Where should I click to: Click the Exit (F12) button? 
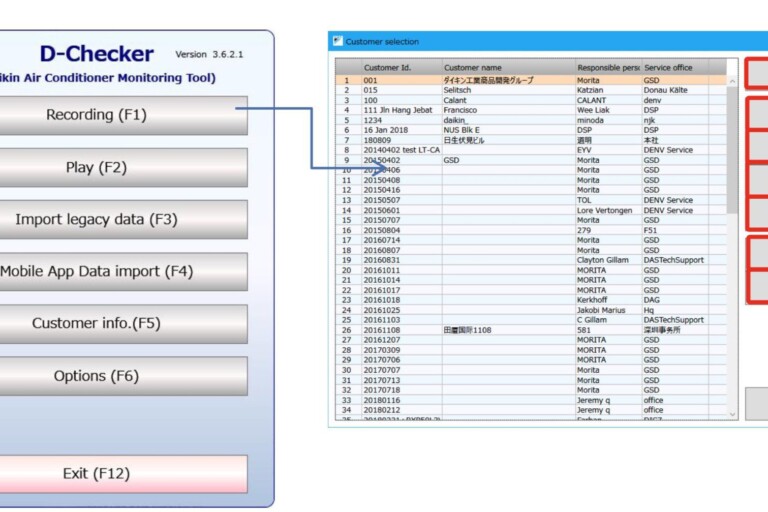122,474
